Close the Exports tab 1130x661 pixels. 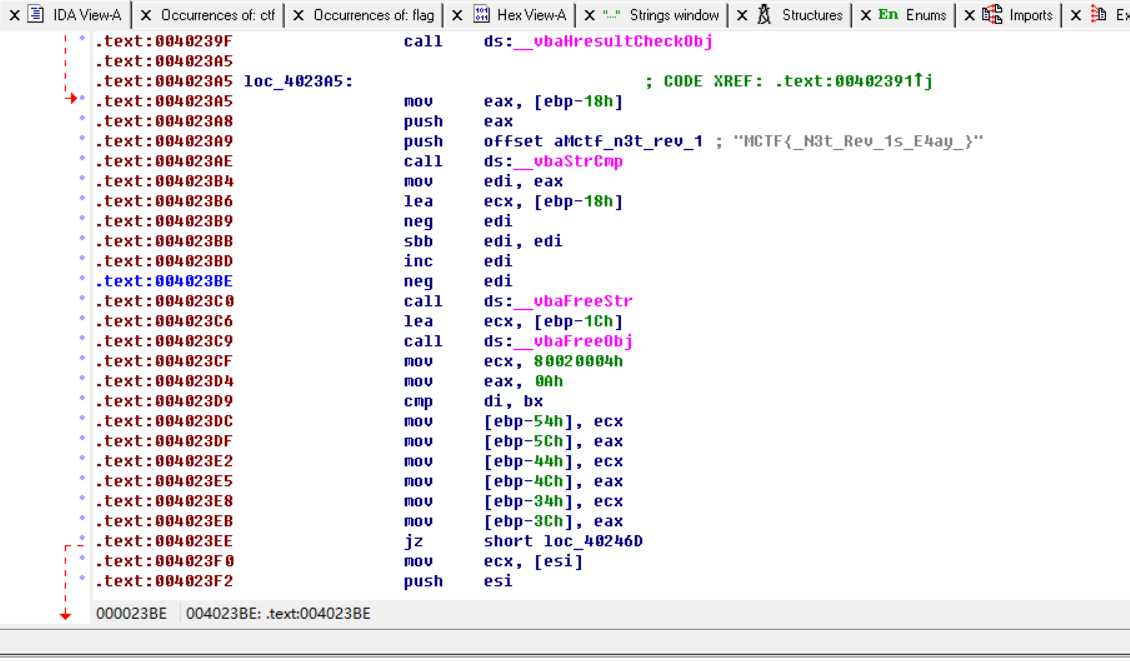(1075, 15)
